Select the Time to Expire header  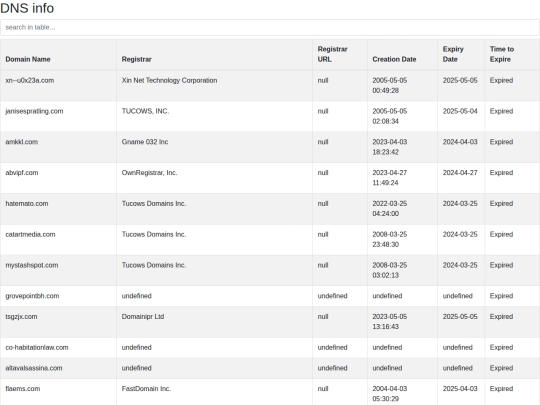(x=502, y=54)
